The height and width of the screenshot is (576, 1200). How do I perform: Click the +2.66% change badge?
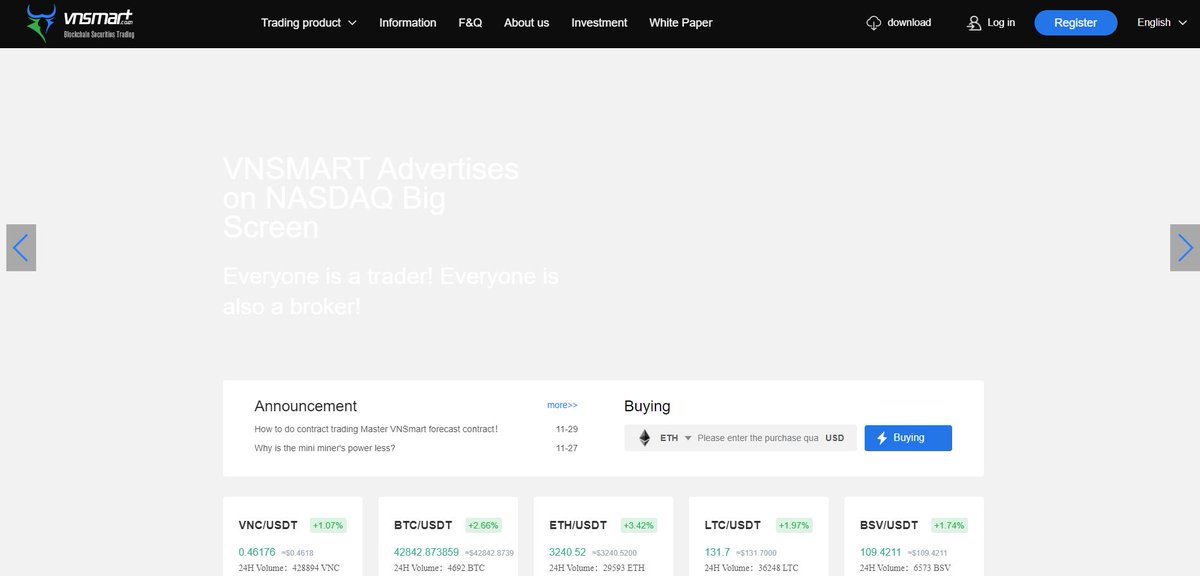[x=483, y=525]
